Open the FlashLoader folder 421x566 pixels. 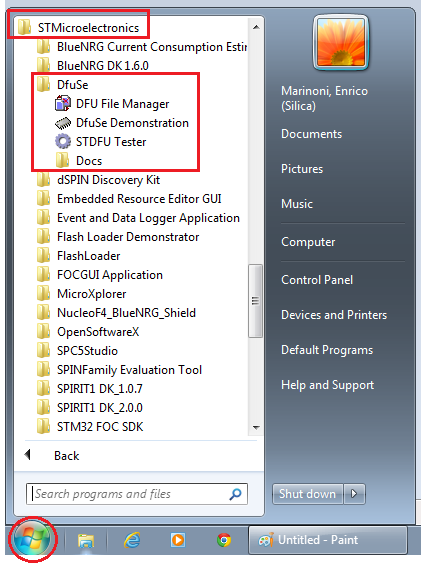(78, 256)
